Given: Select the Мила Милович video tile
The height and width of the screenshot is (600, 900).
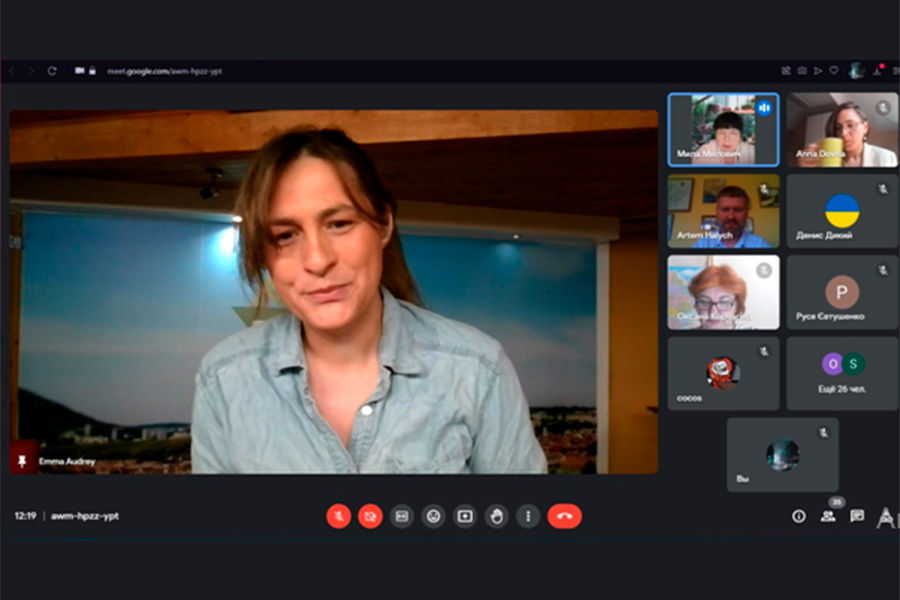Looking at the screenshot, I should coord(723,130).
